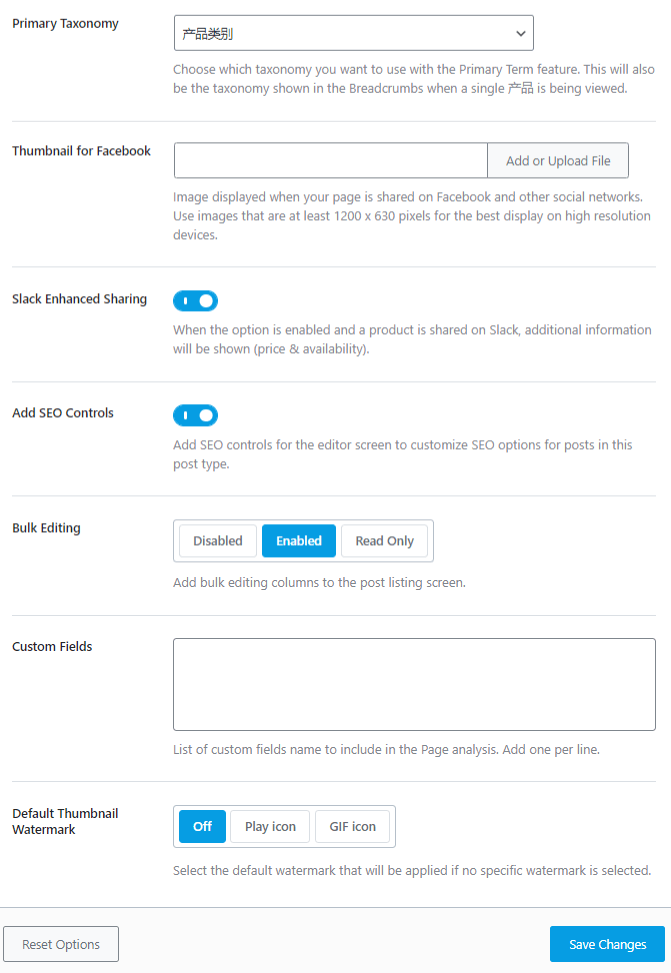671x973 pixels.
Task: Disable the Add SEO Controls switch
Action: [x=196, y=415]
